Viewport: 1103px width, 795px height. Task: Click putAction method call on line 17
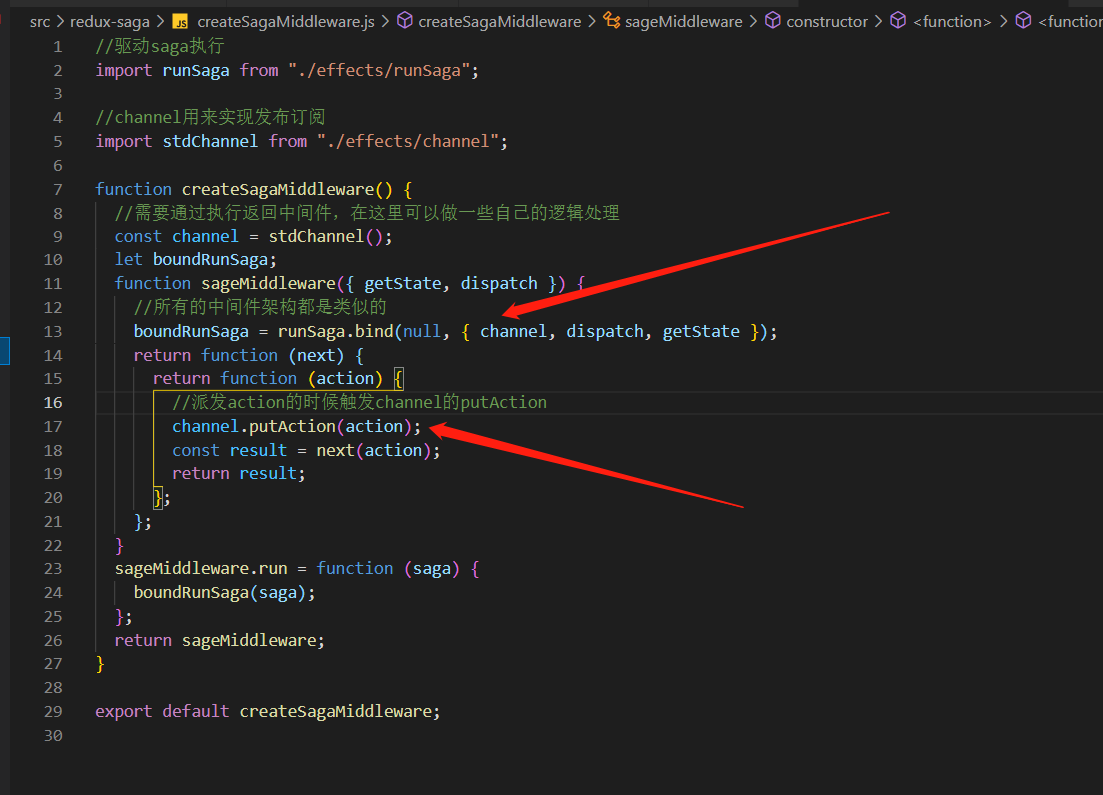click(292, 426)
